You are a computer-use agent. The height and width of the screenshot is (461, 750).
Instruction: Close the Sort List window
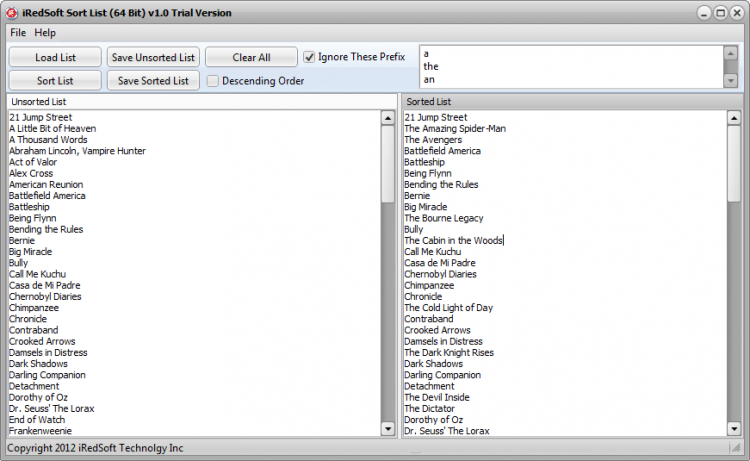pos(737,13)
